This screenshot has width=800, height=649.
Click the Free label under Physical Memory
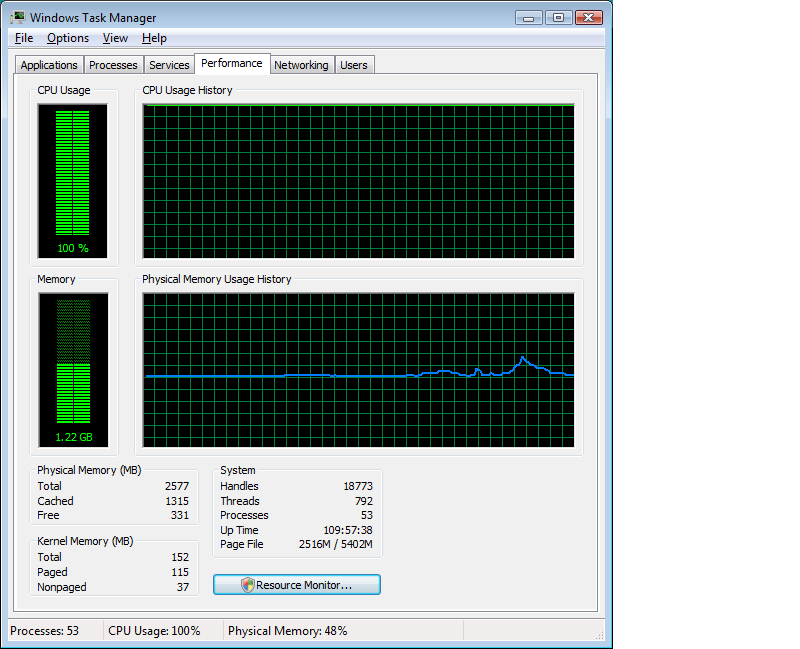48,515
